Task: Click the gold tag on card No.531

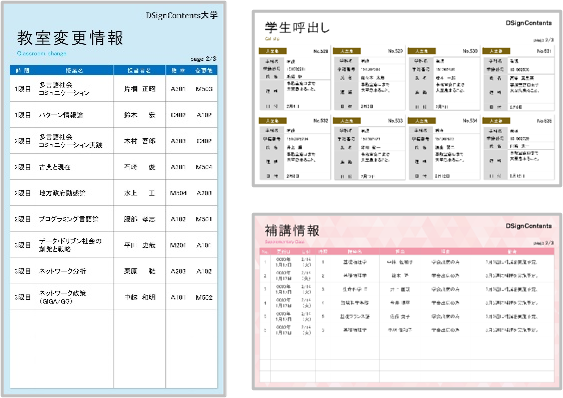Action: pos(496,51)
